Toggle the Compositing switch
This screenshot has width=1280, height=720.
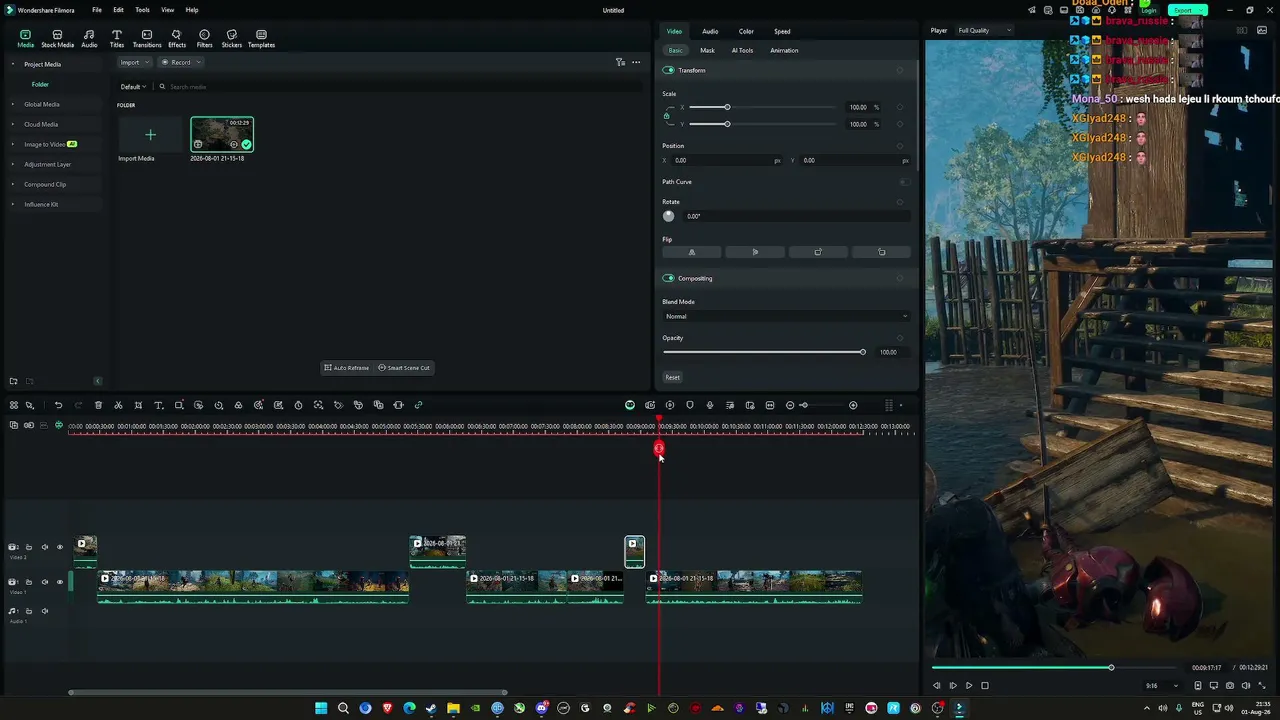[x=668, y=278]
